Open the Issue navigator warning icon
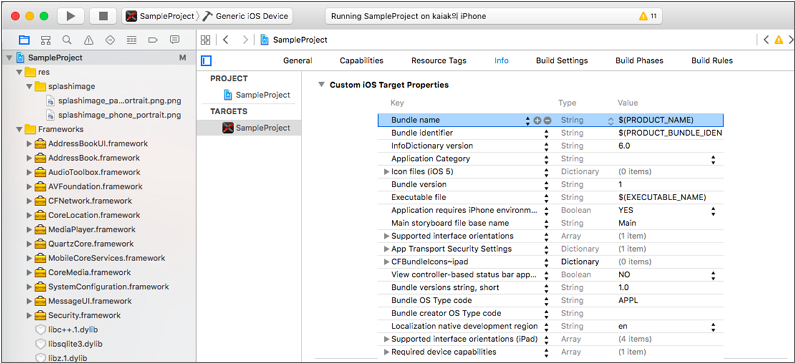 [x=89, y=40]
